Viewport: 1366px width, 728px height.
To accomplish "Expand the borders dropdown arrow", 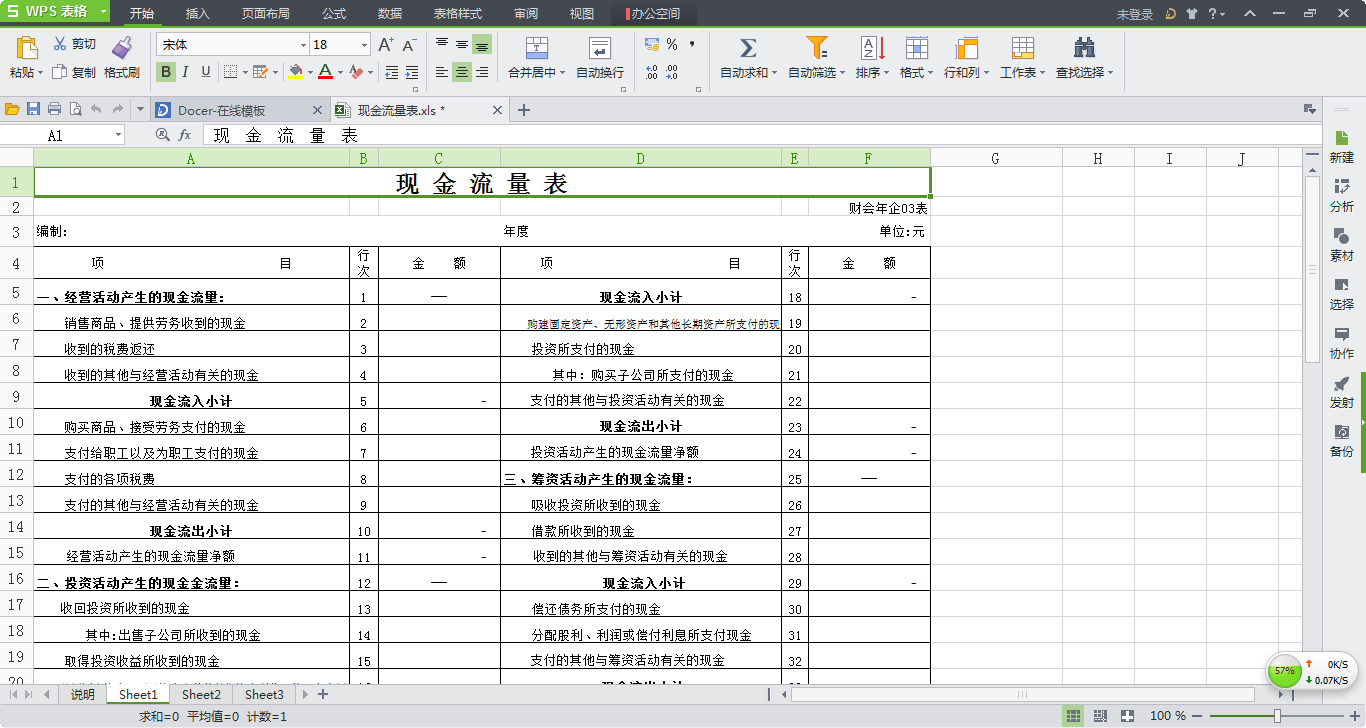I will pos(245,72).
